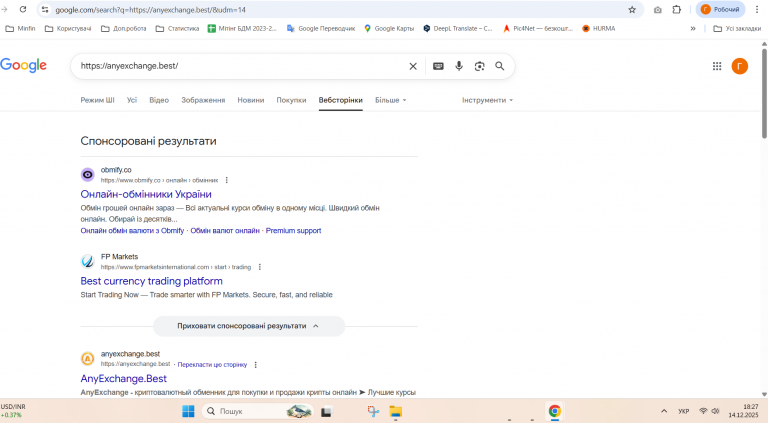The width and height of the screenshot is (768, 423).
Task: Open the Мітінг БДМ 2023 bookmark
Action: point(242,28)
